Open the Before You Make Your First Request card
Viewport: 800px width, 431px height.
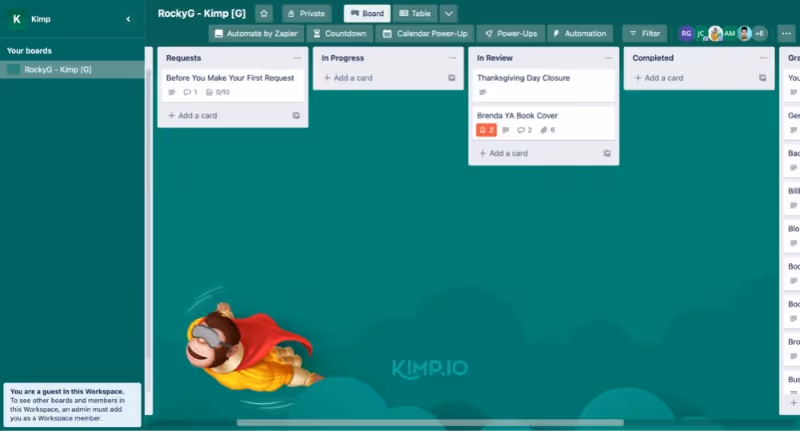(x=233, y=85)
